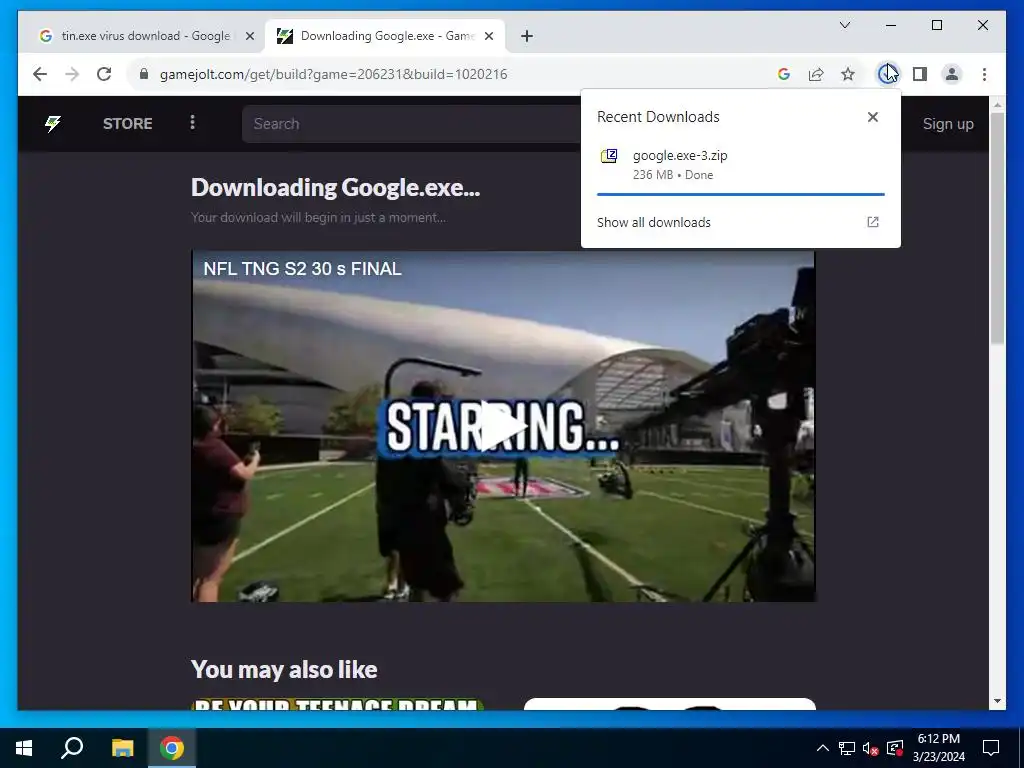This screenshot has width=1024, height=768.
Task: Click the address bar URL
Action: click(x=333, y=74)
